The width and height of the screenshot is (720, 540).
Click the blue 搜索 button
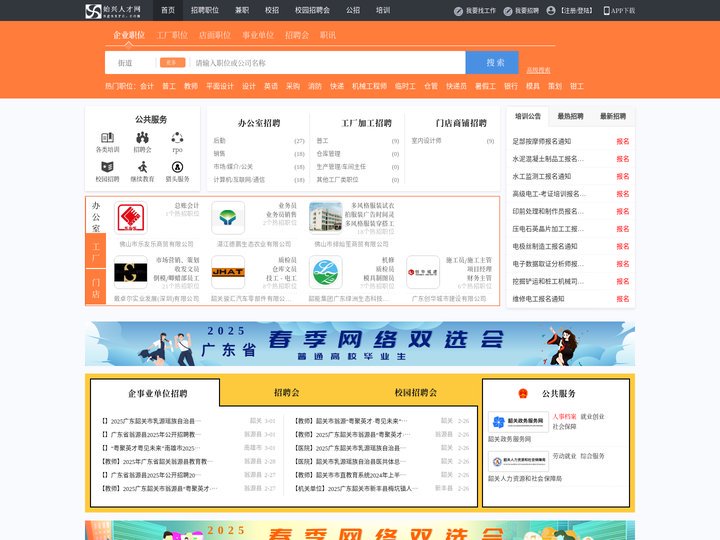[x=492, y=62]
